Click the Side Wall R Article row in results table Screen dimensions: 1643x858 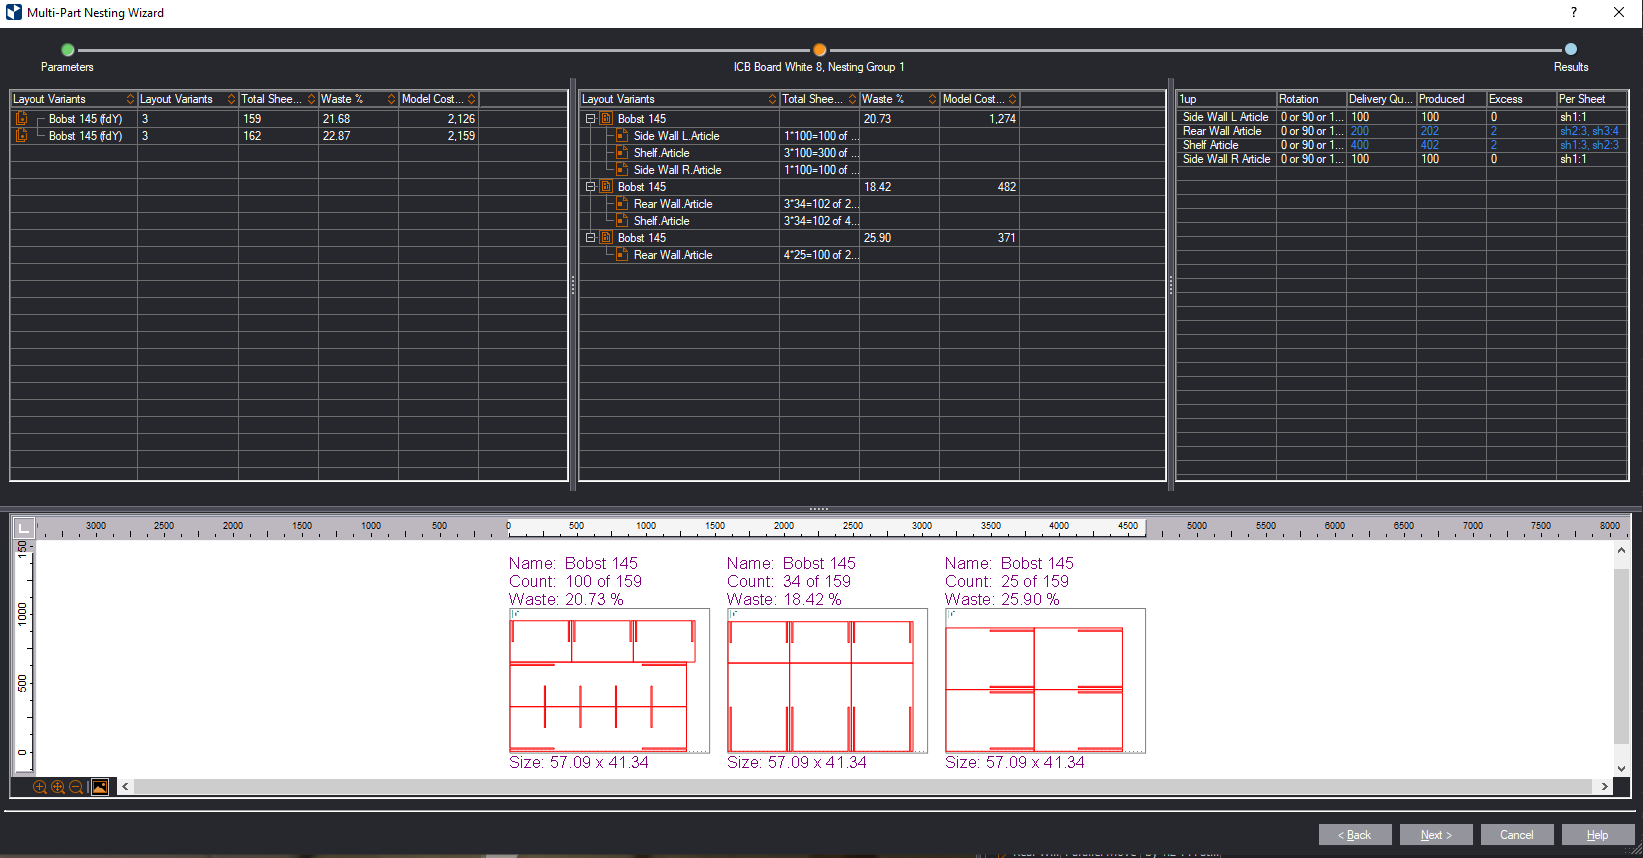coord(1402,159)
